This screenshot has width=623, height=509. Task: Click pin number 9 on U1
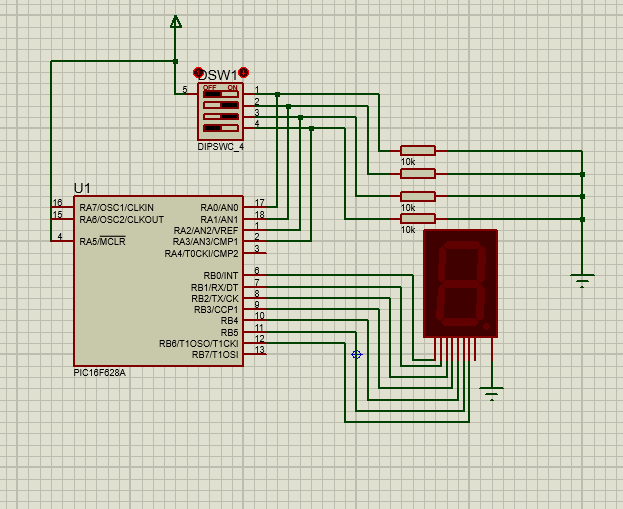pyautogui.click(x=257, y=305)
